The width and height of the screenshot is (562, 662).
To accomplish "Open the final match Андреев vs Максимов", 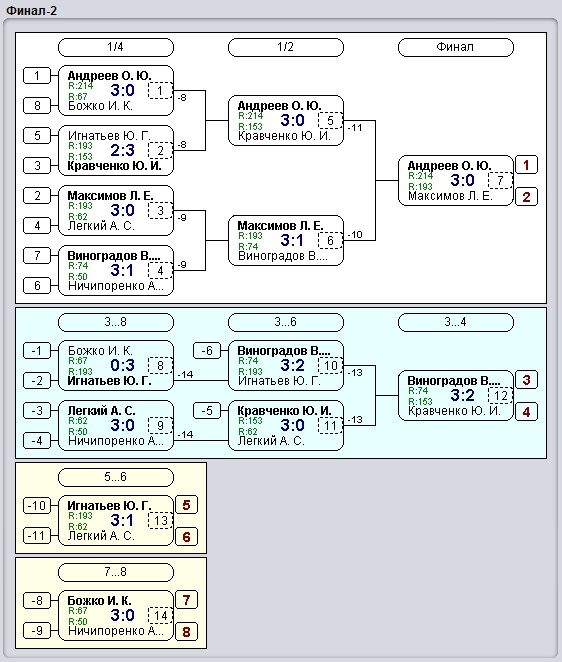I will 456,180.
